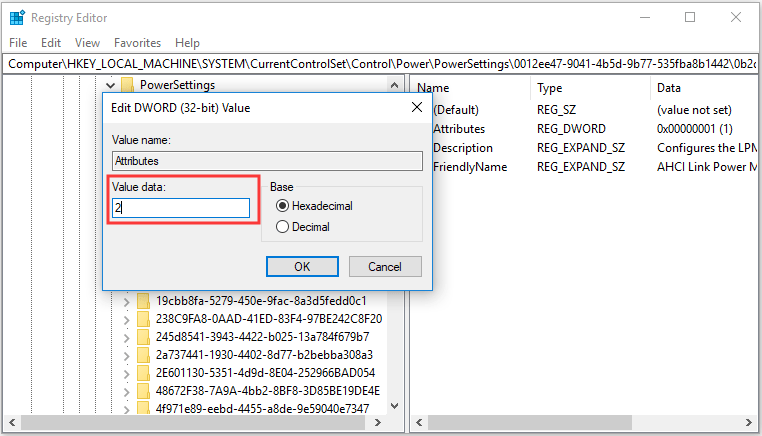762x436 pixels.
Task: Click tree pane vertical scroll up arrow
Action: [395, 86]
